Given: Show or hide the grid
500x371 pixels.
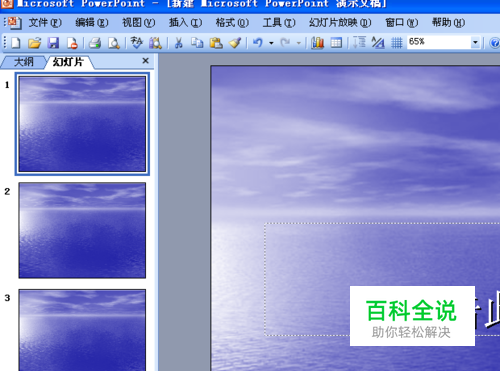Looking at the screenshot, I should tap(397, 43).
